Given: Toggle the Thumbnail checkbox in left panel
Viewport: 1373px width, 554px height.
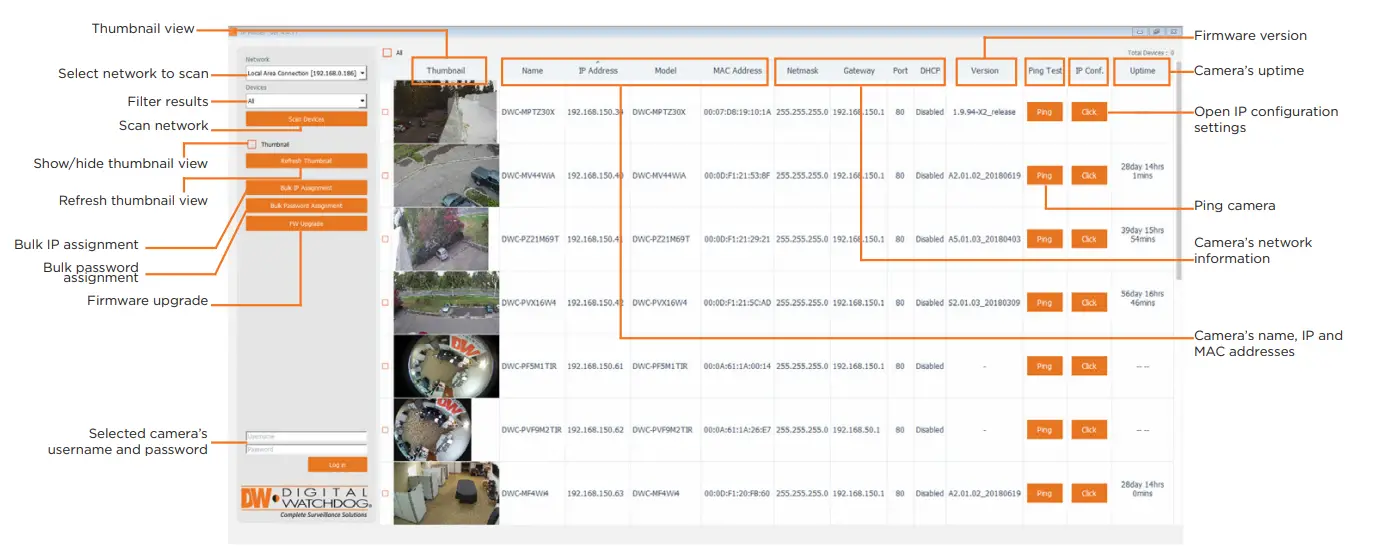Looking at the screenshot, I should [x=251, y=144].
